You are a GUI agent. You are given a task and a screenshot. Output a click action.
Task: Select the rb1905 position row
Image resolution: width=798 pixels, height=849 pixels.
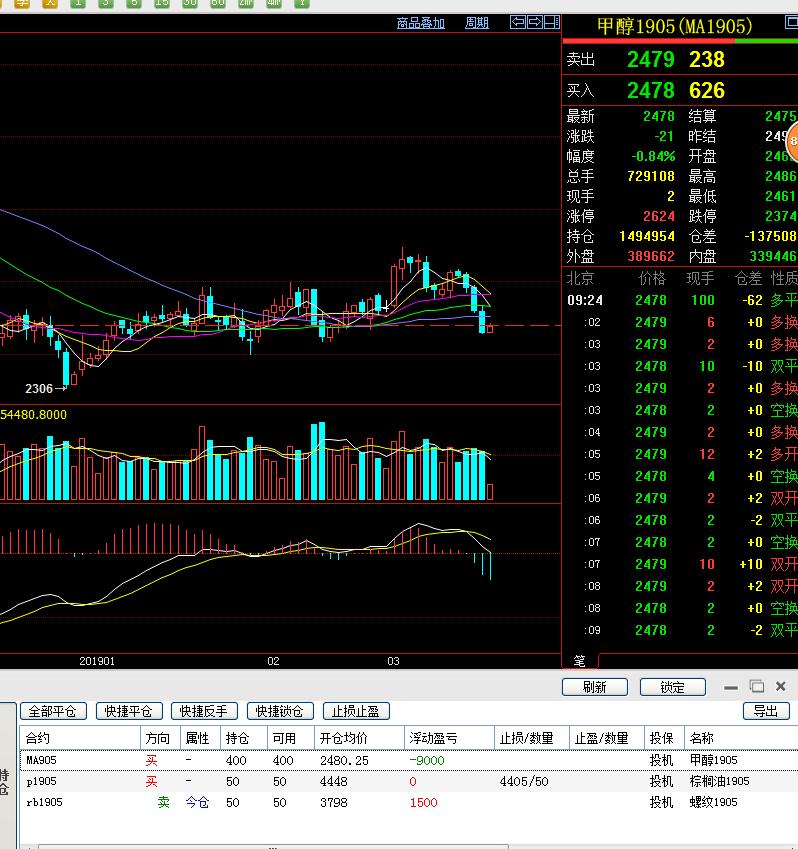[409, 802]
